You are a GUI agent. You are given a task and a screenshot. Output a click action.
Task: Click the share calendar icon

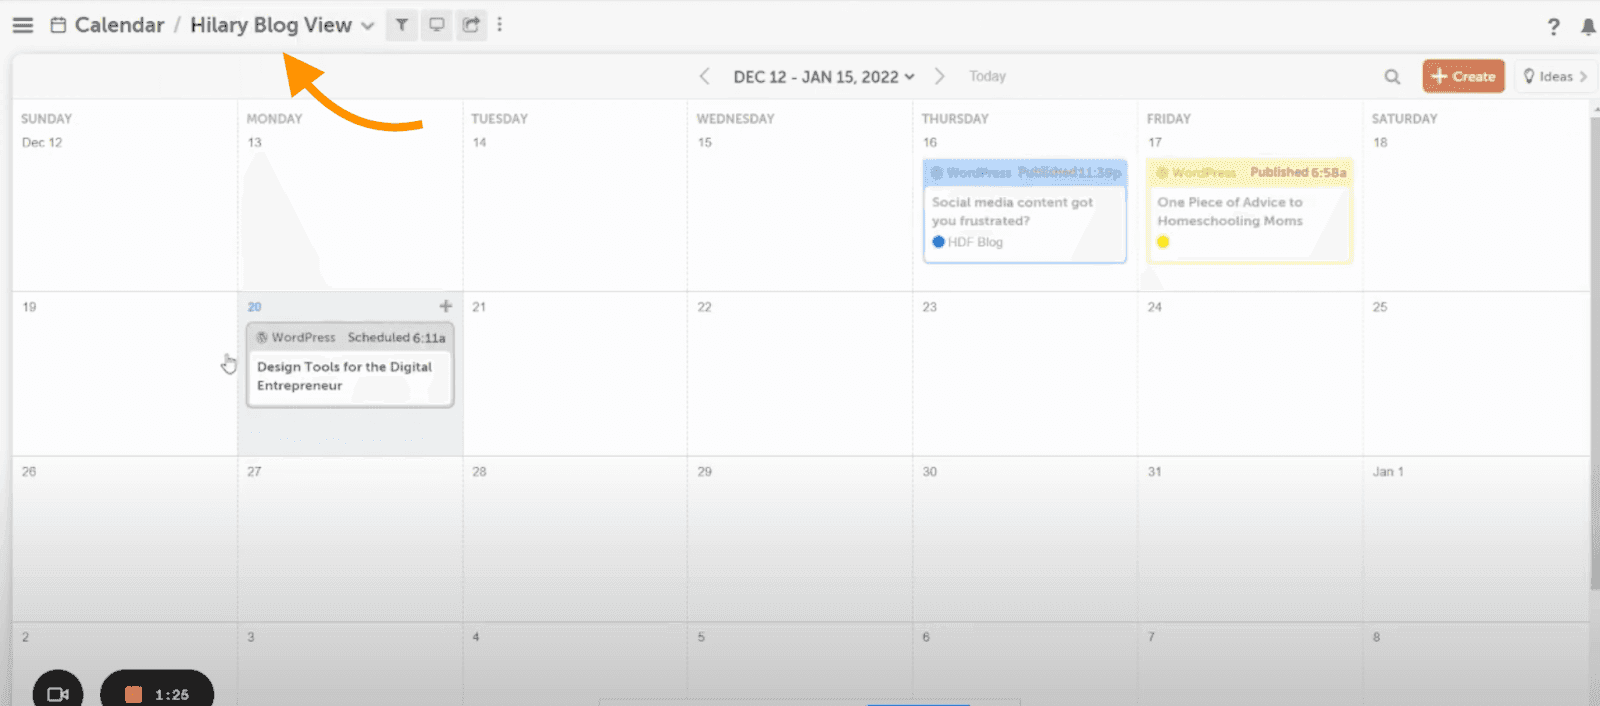coord(471,25)
